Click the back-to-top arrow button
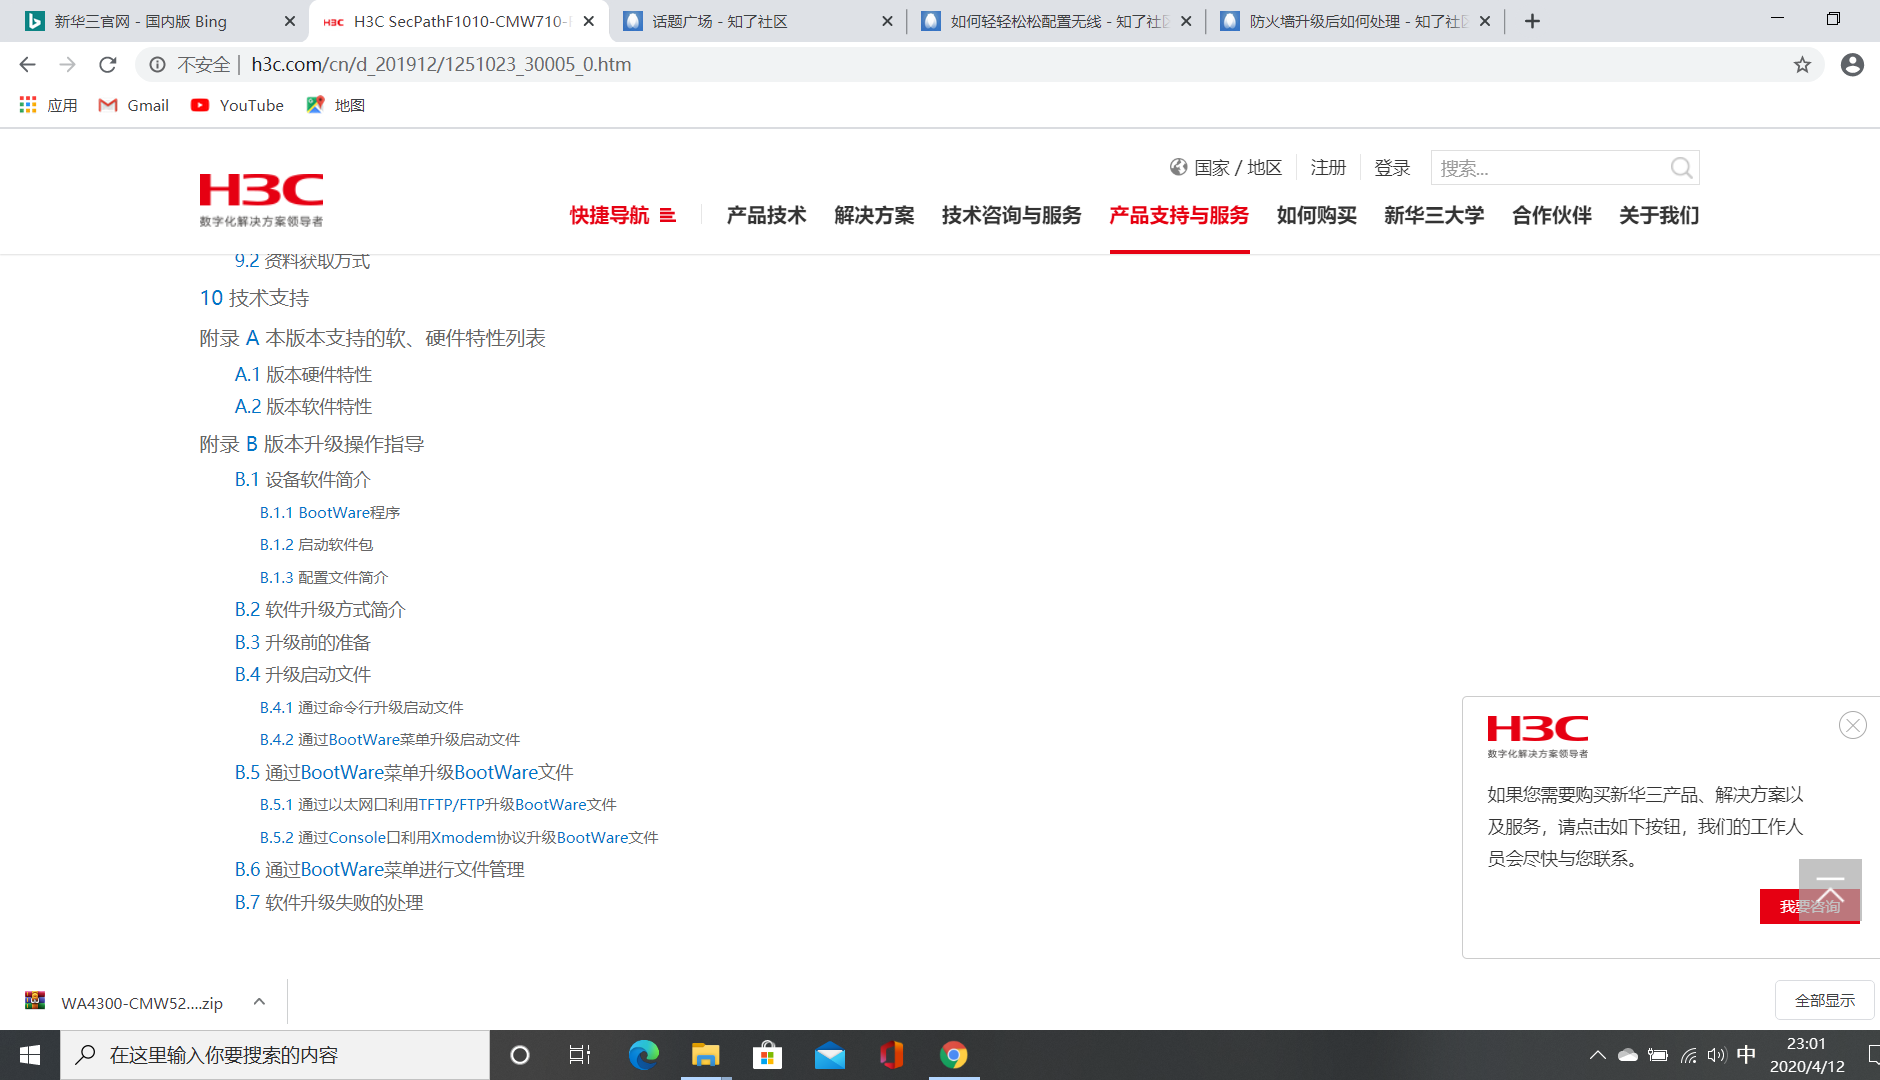Viewport: 1880px width, 1080px height. pos(1830,890)
